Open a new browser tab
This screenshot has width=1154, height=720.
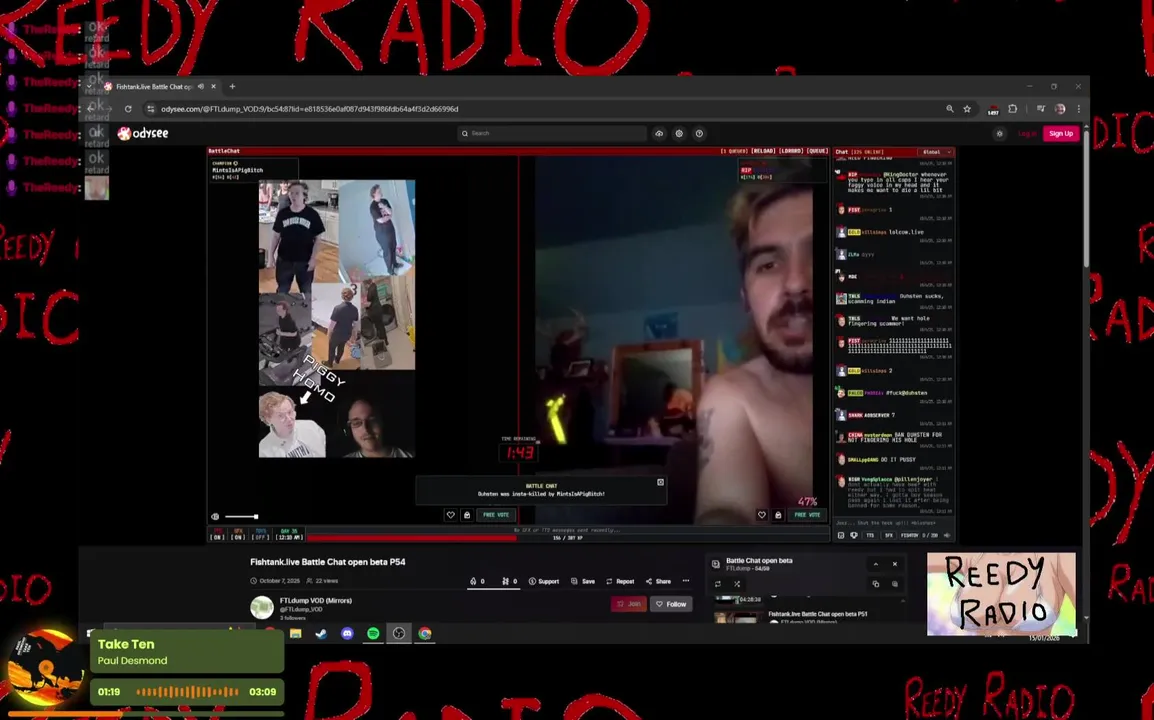(233, 86)
